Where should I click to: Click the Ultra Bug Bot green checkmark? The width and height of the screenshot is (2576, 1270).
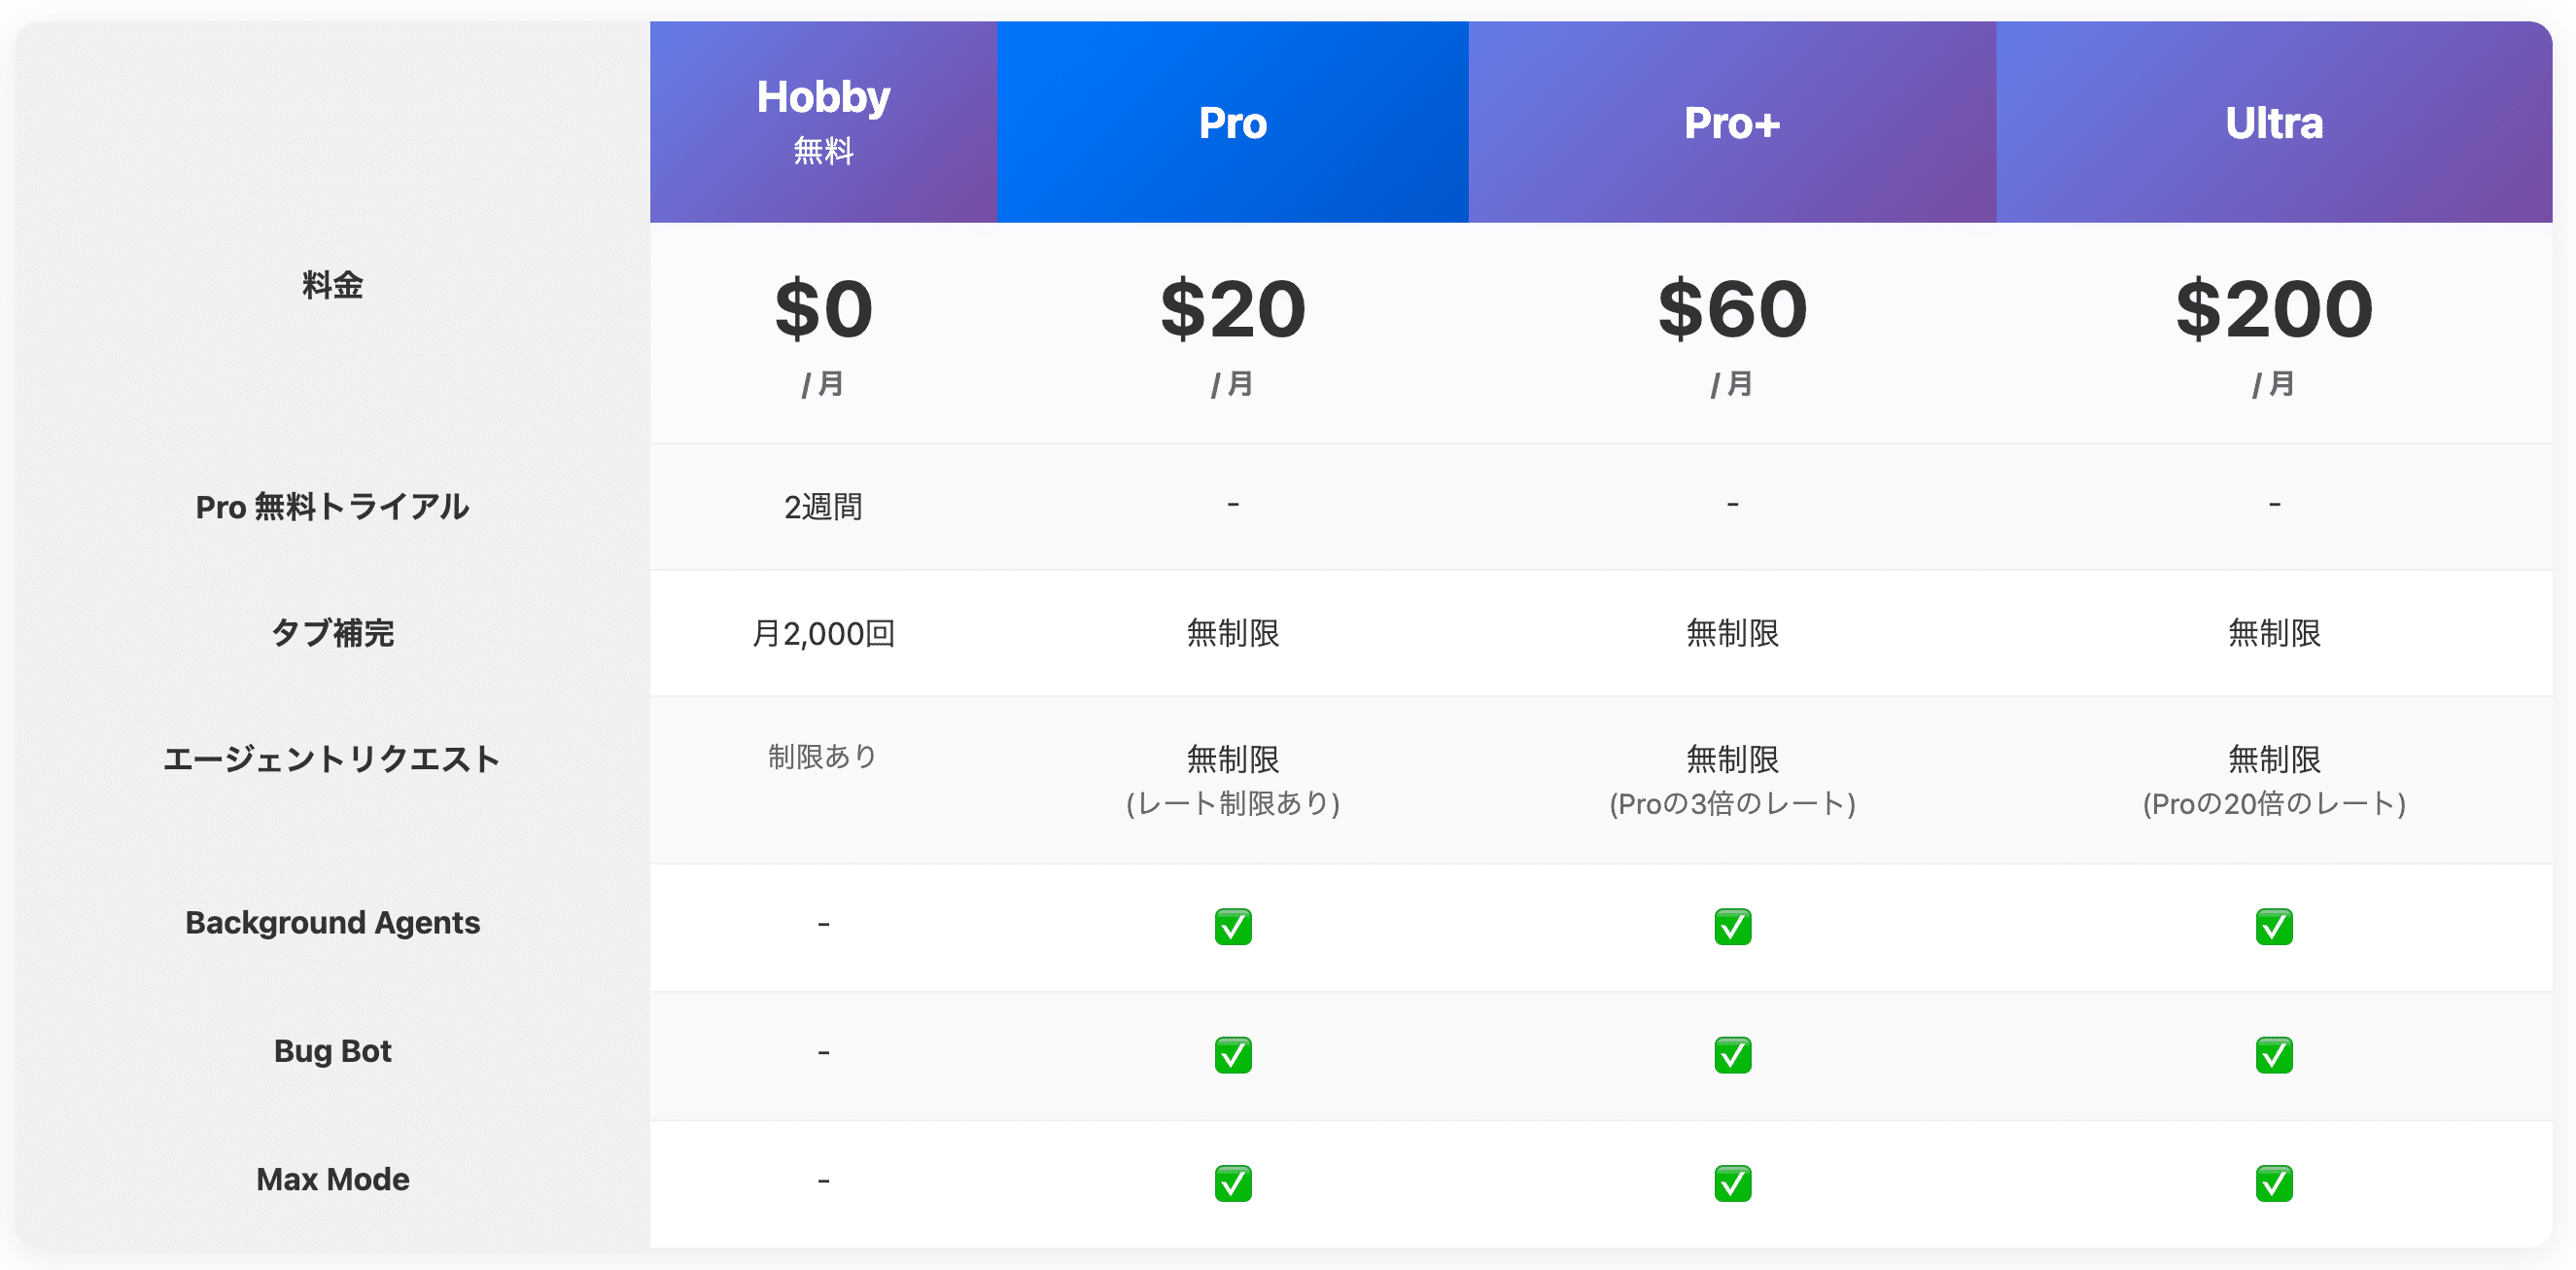tap(2273, 1054)
